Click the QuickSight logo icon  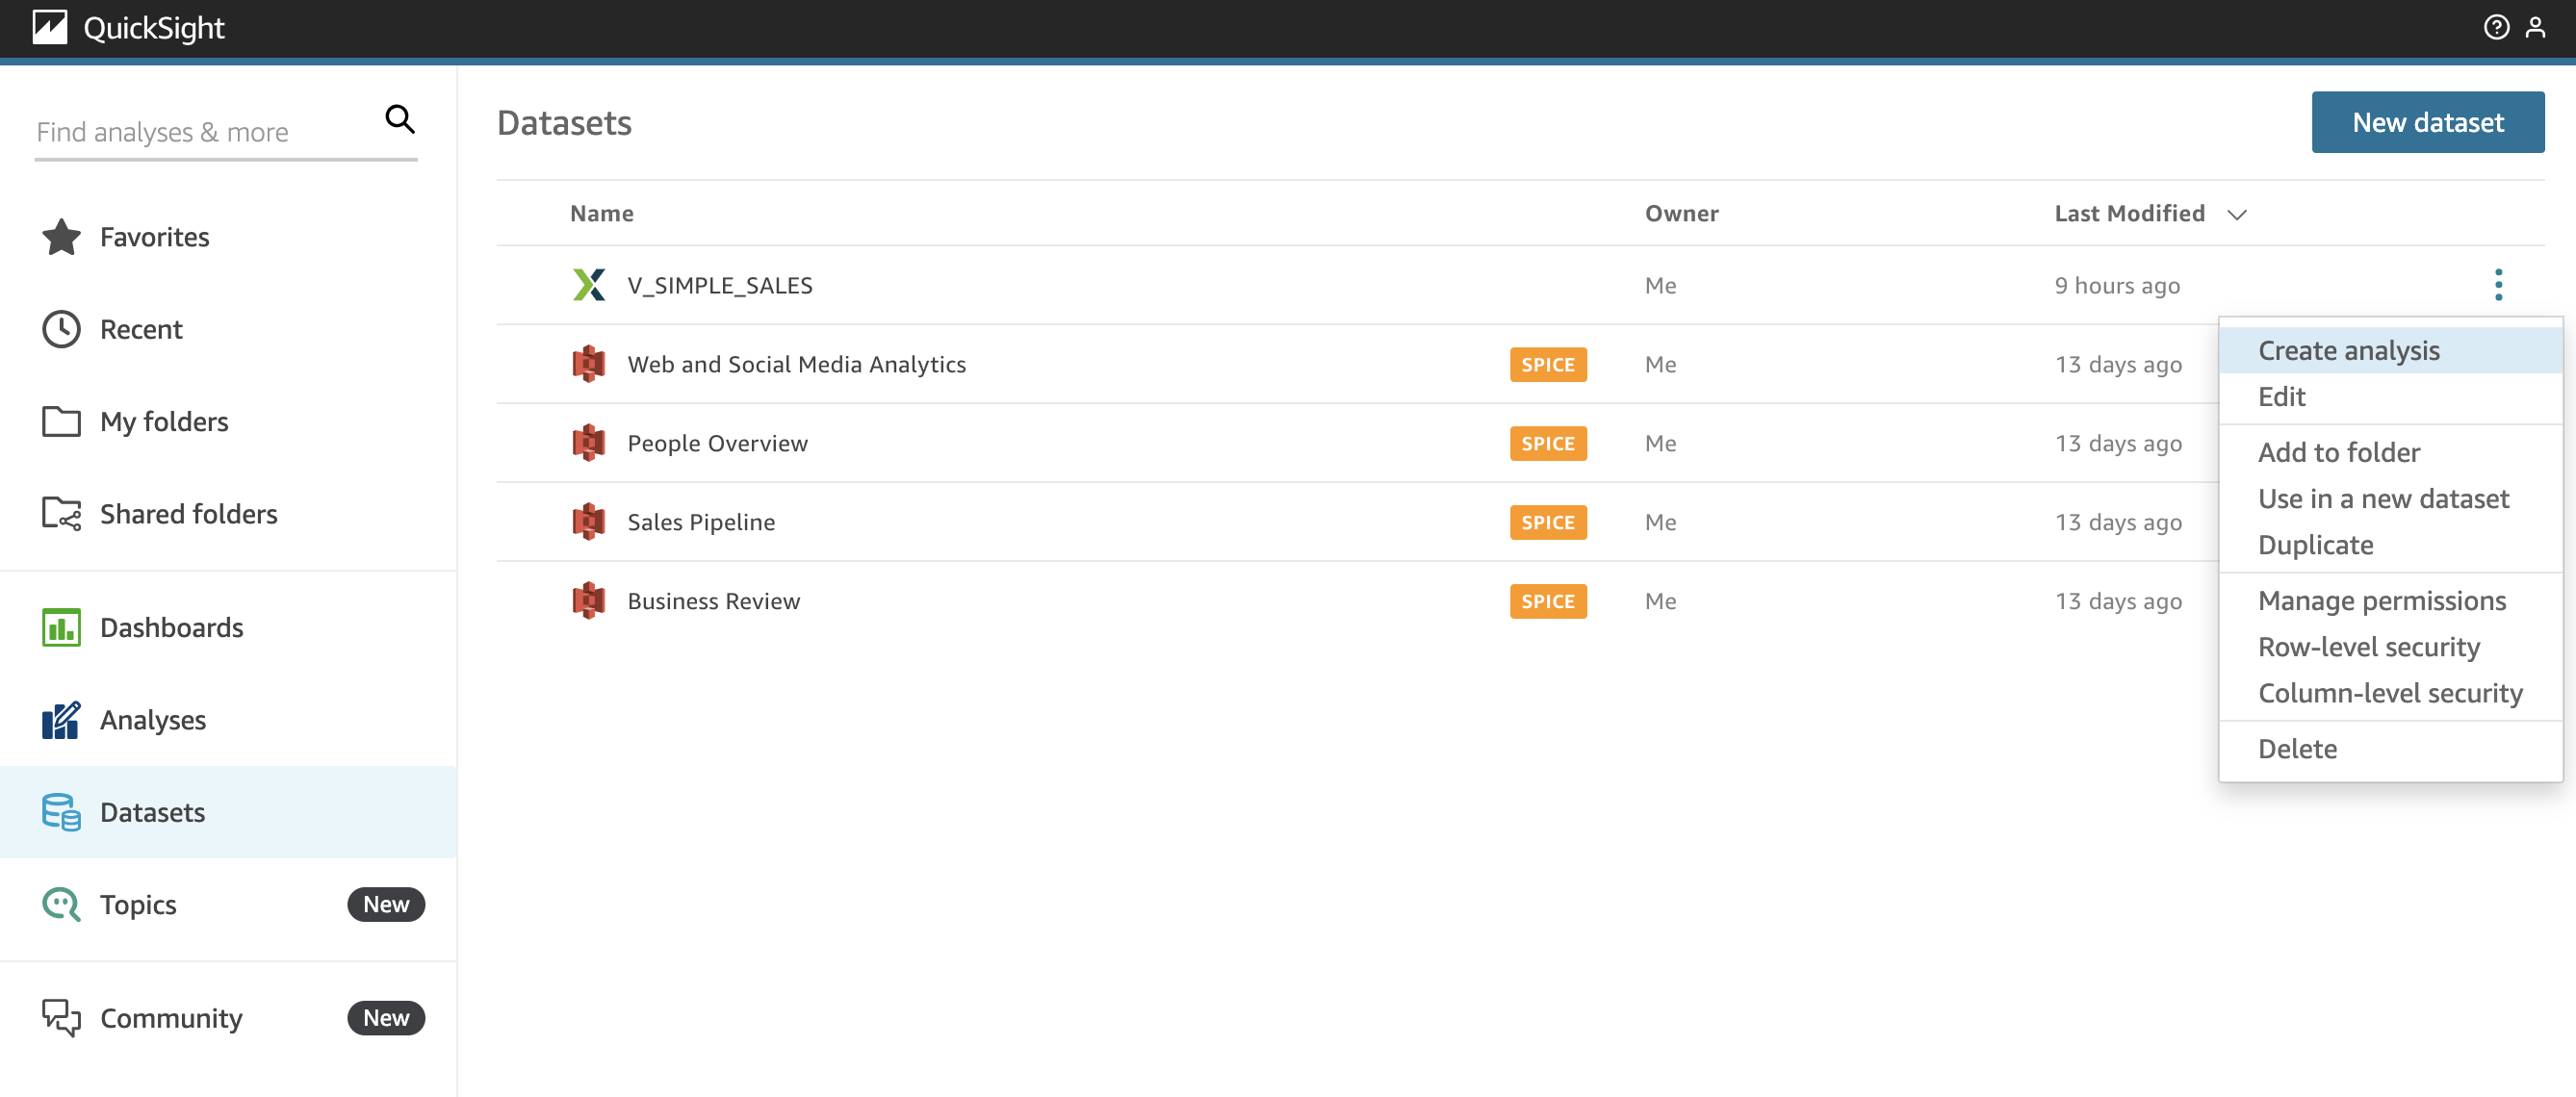[x=49, y=27]
